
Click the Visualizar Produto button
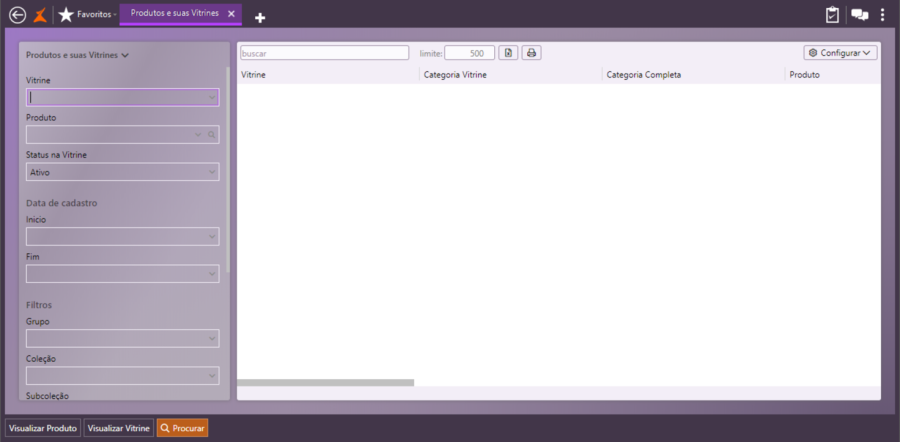43,428
